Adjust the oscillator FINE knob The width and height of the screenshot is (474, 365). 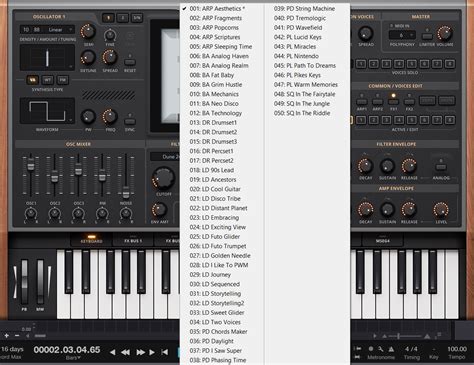[x=110, y=35]
